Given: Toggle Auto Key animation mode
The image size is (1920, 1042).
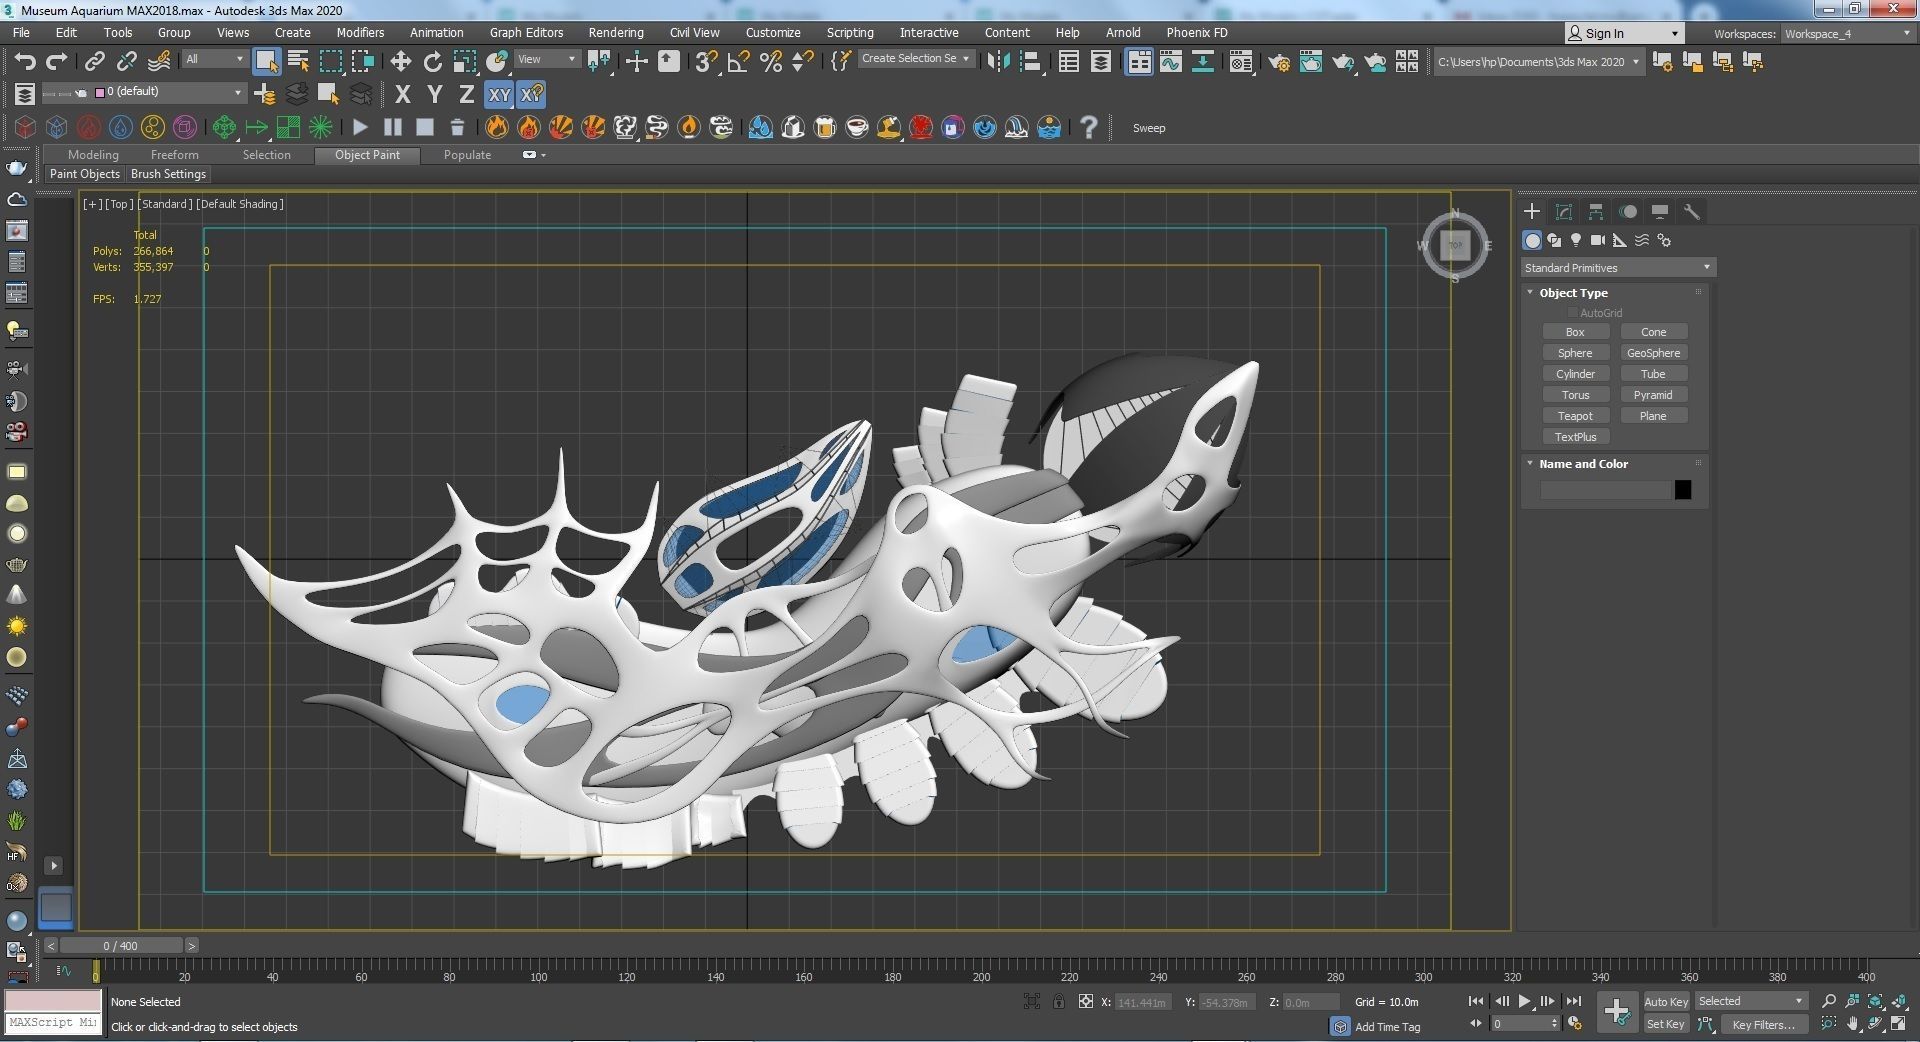Looking at the screenshot, I should [1666, 1002].
